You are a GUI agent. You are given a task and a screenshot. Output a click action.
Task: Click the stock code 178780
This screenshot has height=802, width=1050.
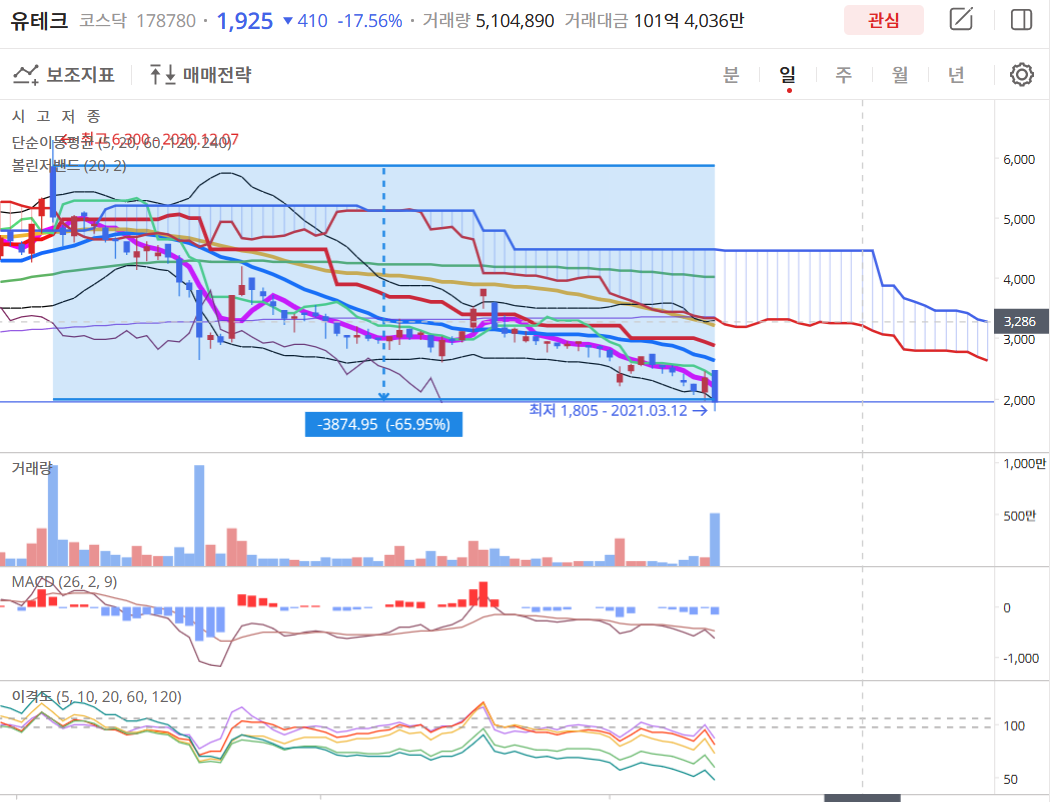[166, 21]
